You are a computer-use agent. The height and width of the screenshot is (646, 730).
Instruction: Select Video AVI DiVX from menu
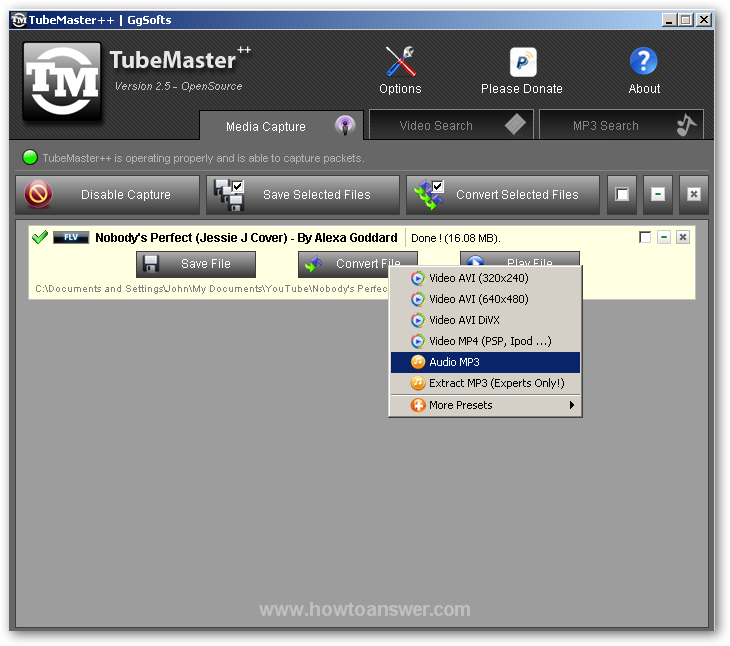(486, 320)
